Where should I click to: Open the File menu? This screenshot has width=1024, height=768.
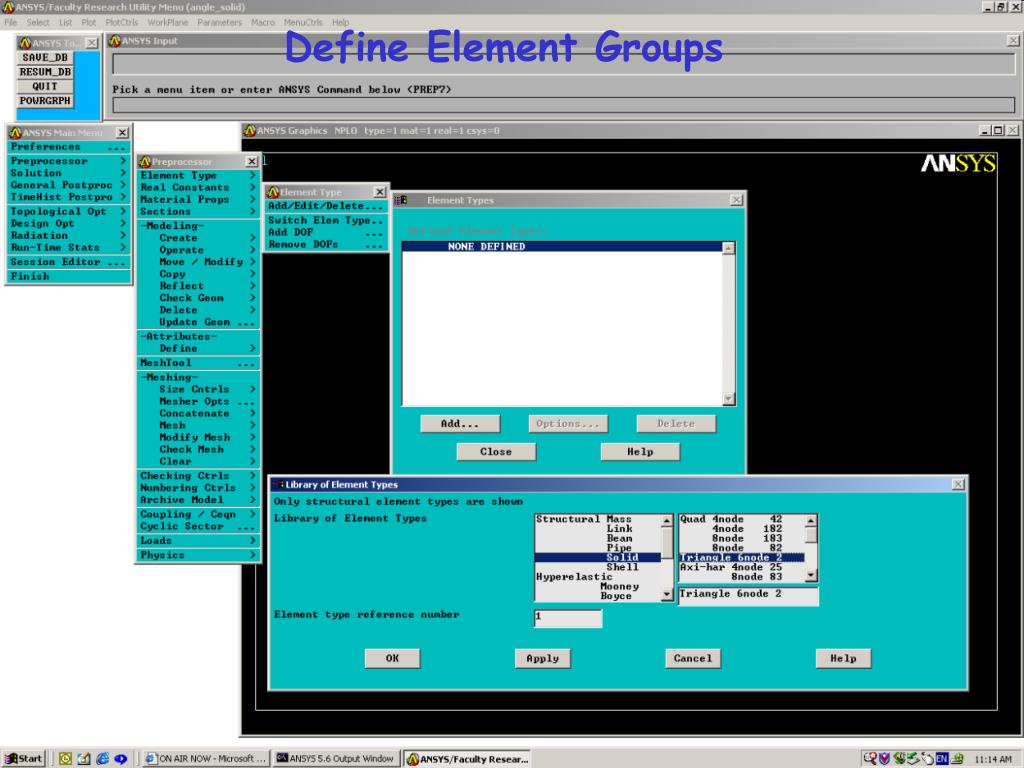point(11,22)
